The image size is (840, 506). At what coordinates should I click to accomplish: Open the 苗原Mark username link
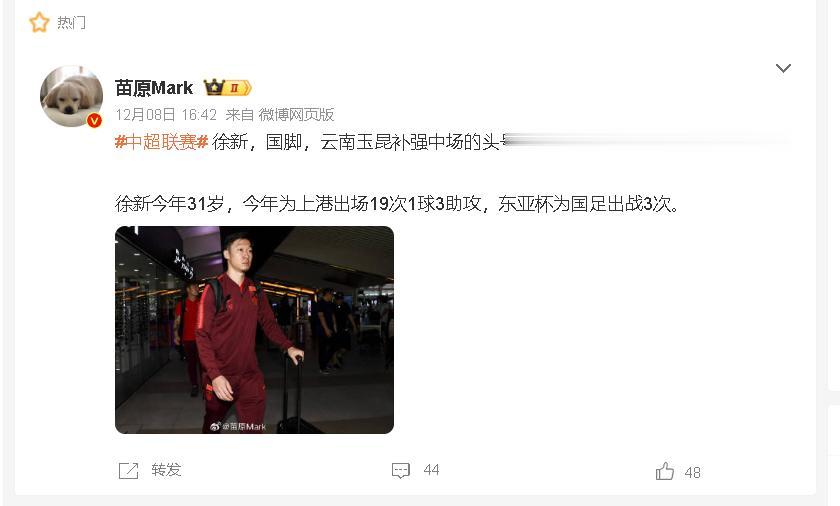click(154, 88)
